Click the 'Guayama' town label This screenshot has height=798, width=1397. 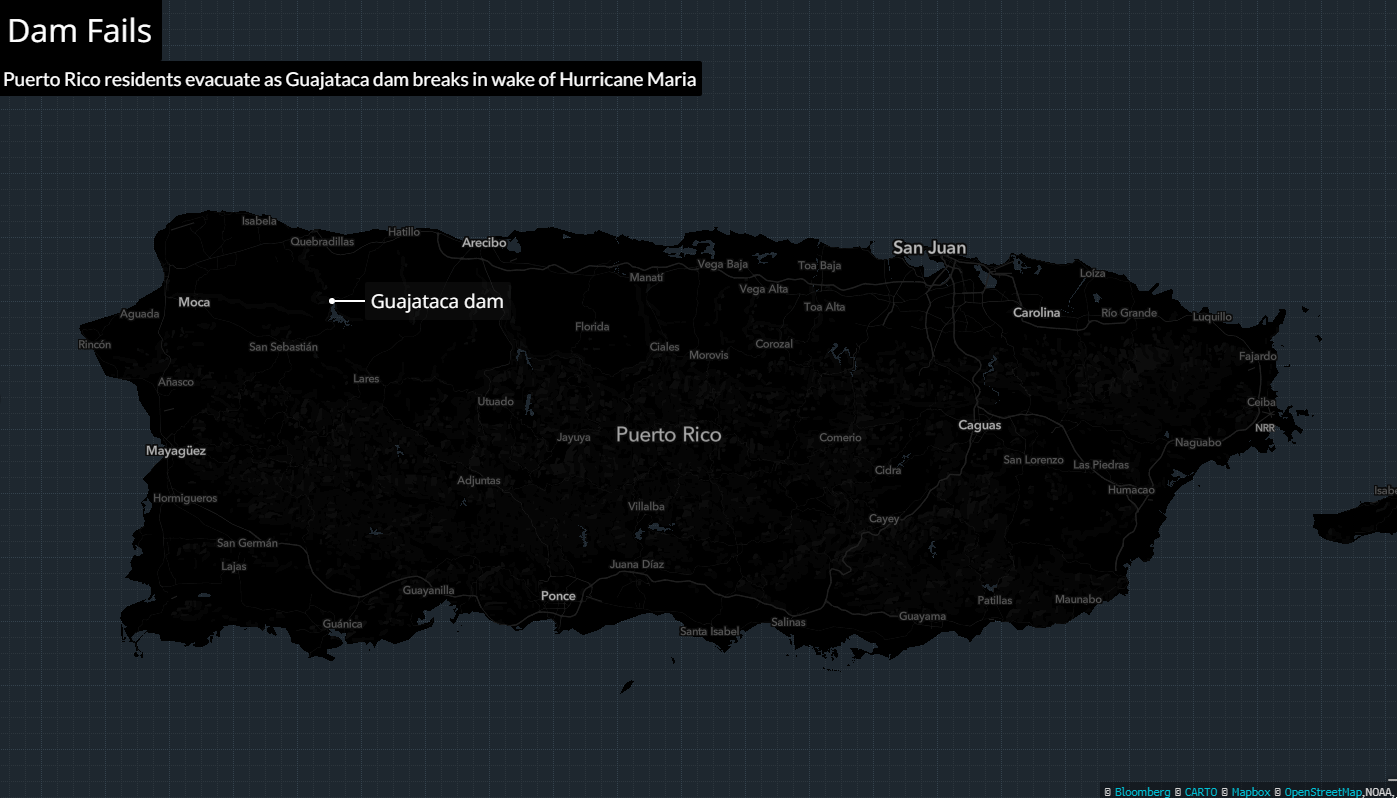tap(922, 616)
